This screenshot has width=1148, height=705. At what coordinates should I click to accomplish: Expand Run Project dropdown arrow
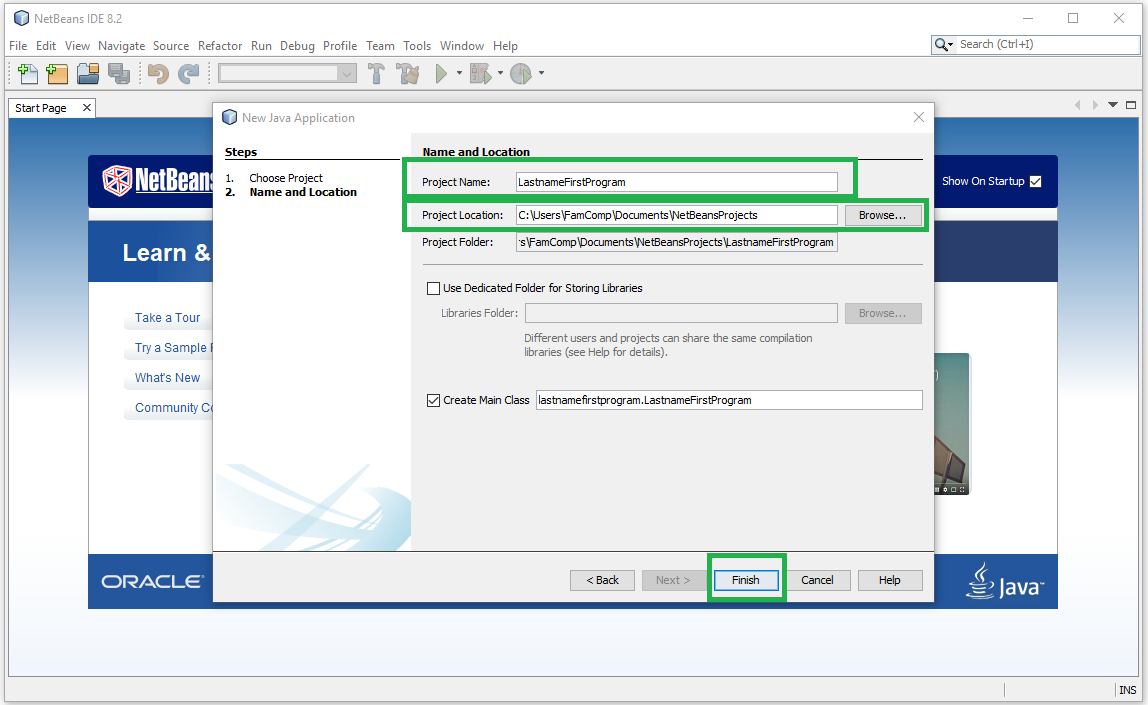(x=459, y=73)
